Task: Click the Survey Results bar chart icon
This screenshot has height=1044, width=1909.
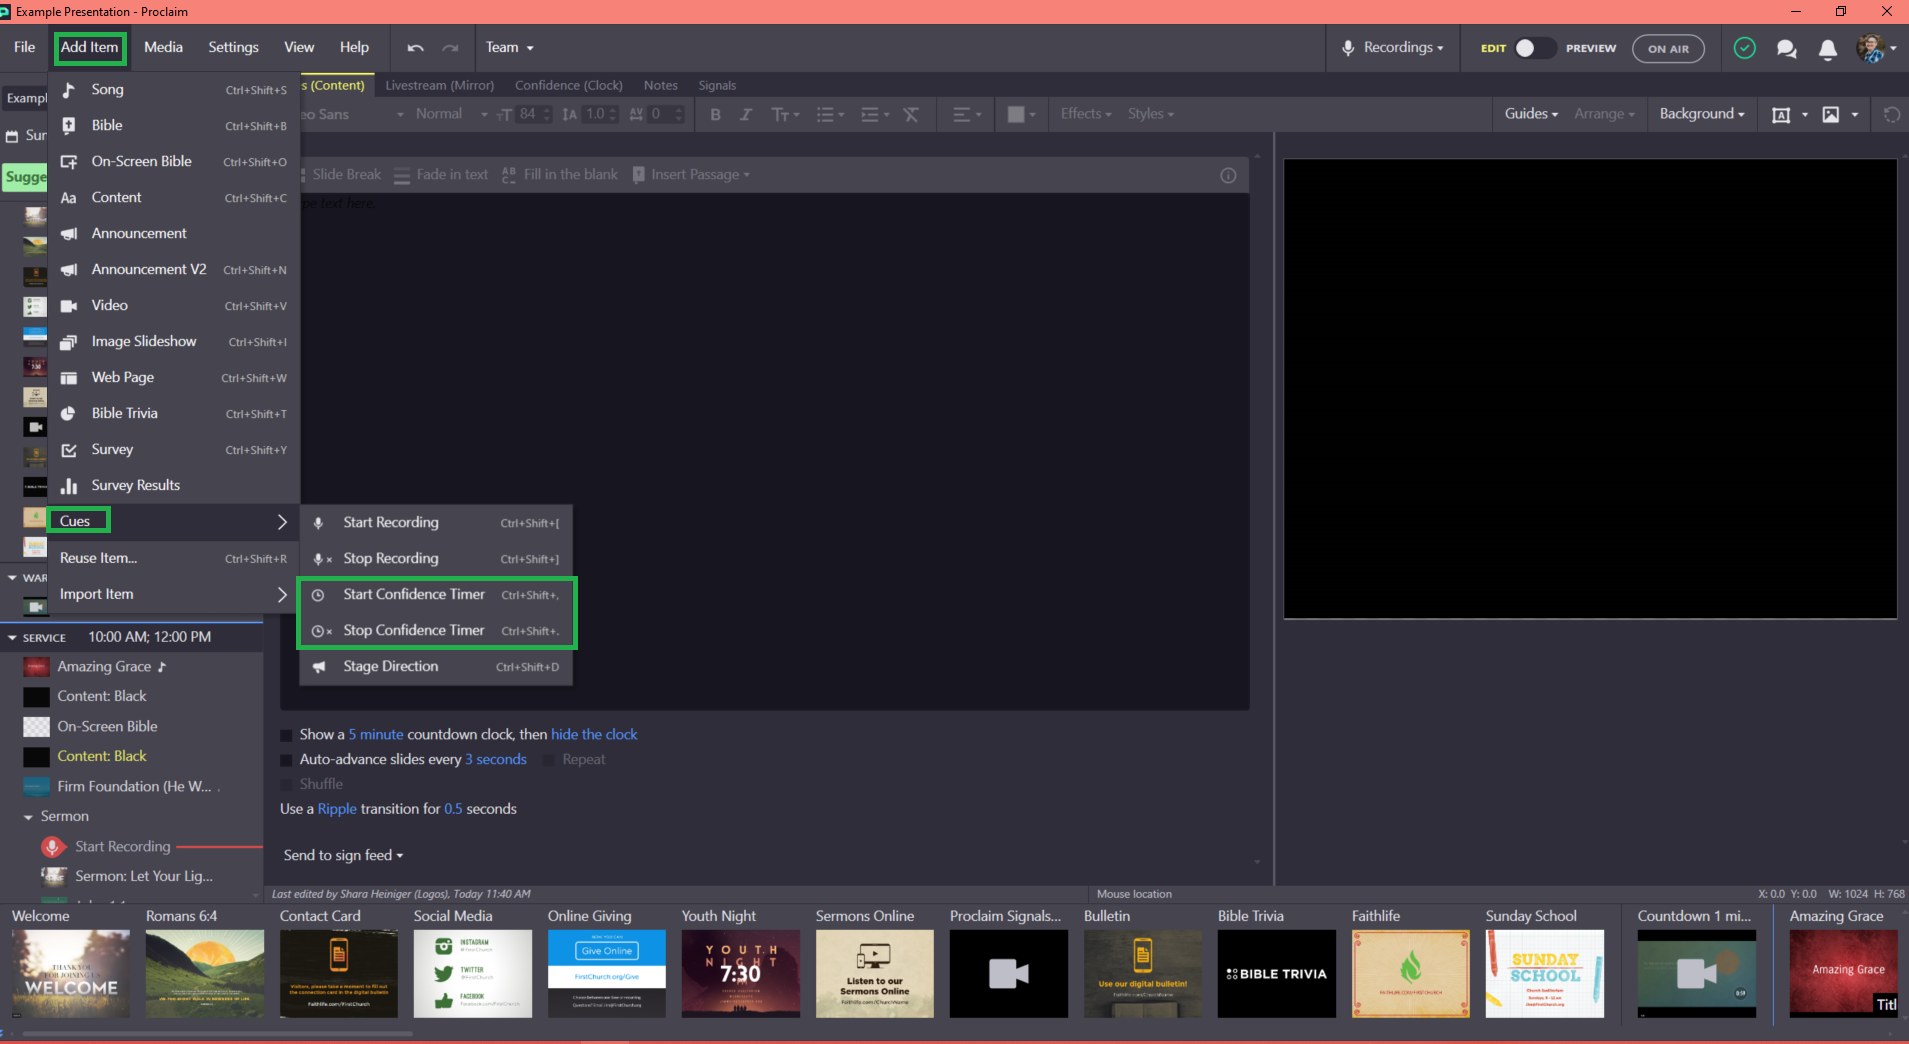Action: pyautogui.click(x=69, y=486)
